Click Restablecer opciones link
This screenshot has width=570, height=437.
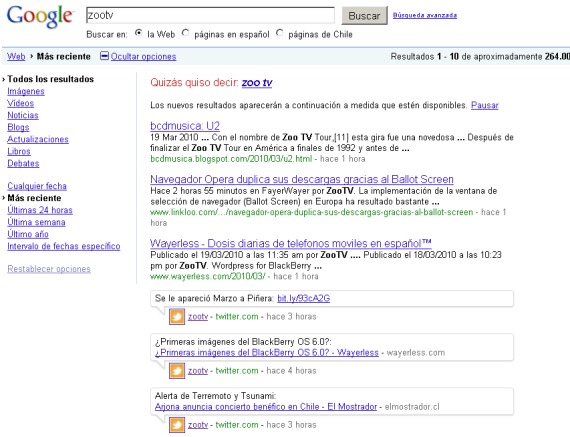[49, 269]
